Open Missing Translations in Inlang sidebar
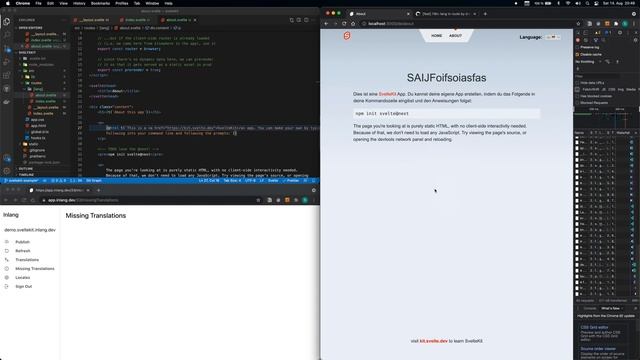Image resolution: width=640 pixels, height=360 pixels. point(35,269)
